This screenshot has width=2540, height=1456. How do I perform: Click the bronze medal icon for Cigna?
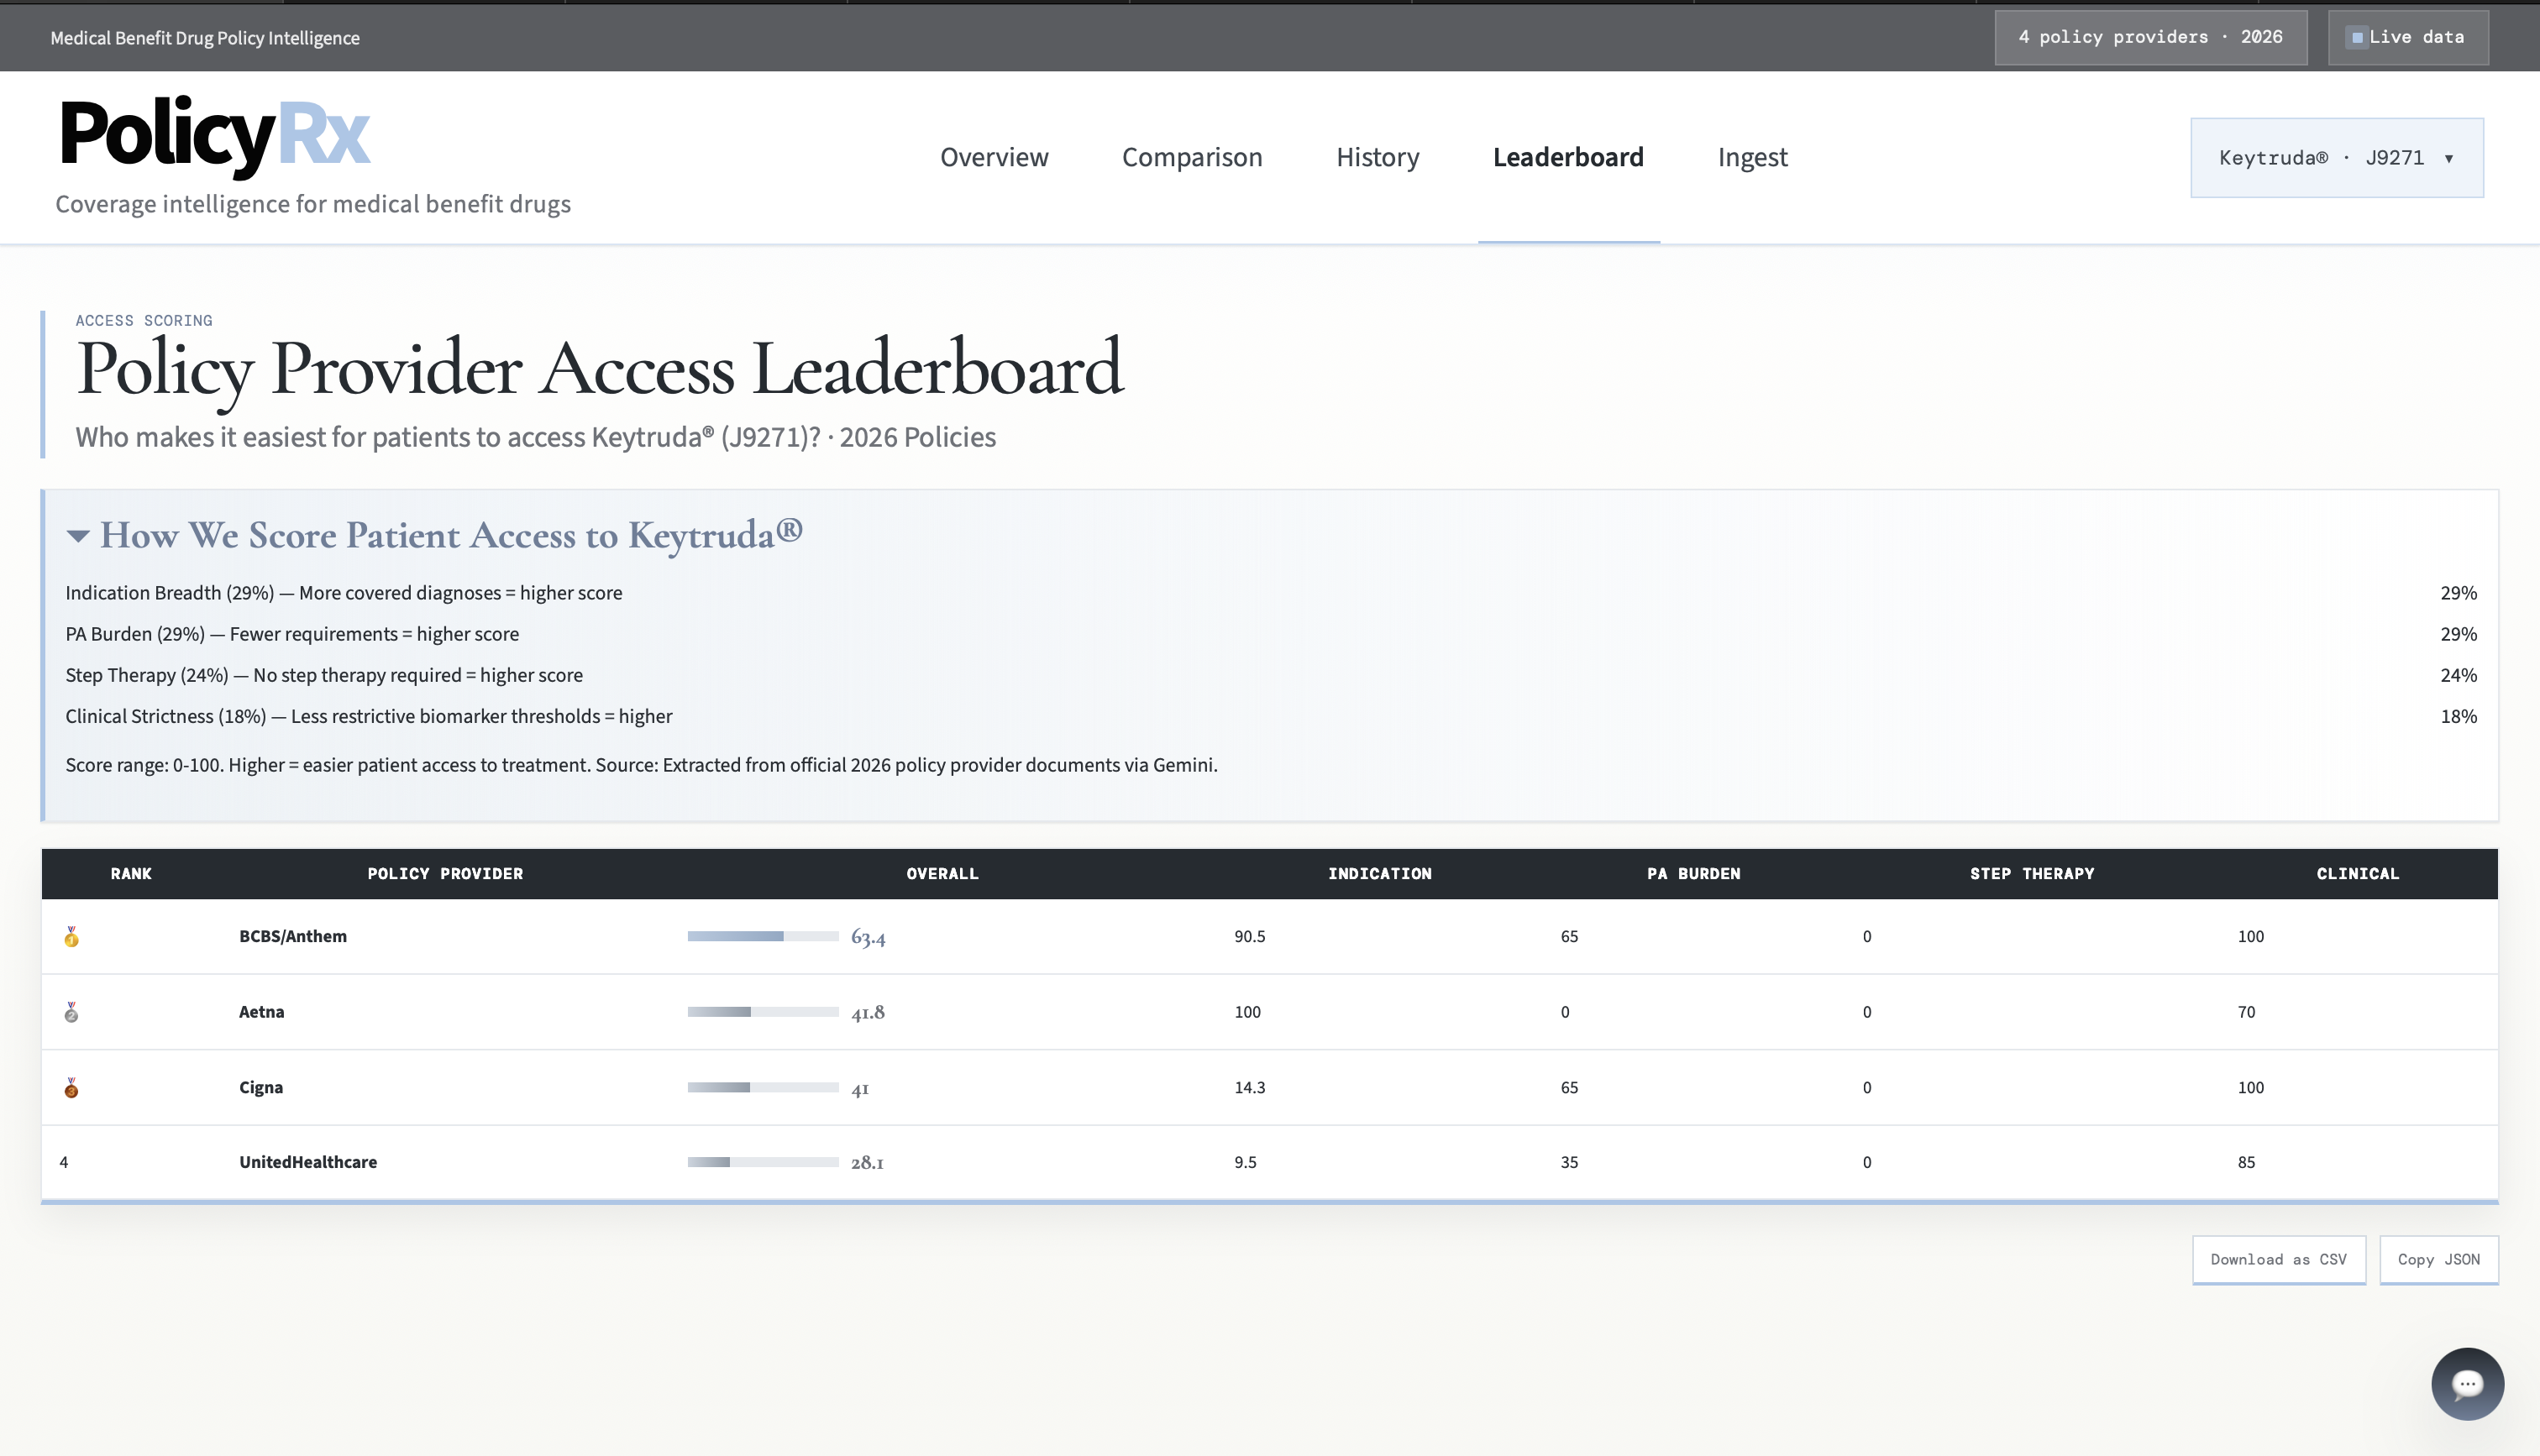tap(71, 1088)
